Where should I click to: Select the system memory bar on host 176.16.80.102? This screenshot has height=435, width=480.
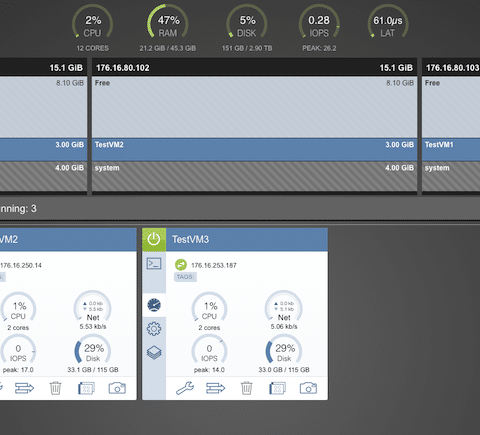coord(254,176)
